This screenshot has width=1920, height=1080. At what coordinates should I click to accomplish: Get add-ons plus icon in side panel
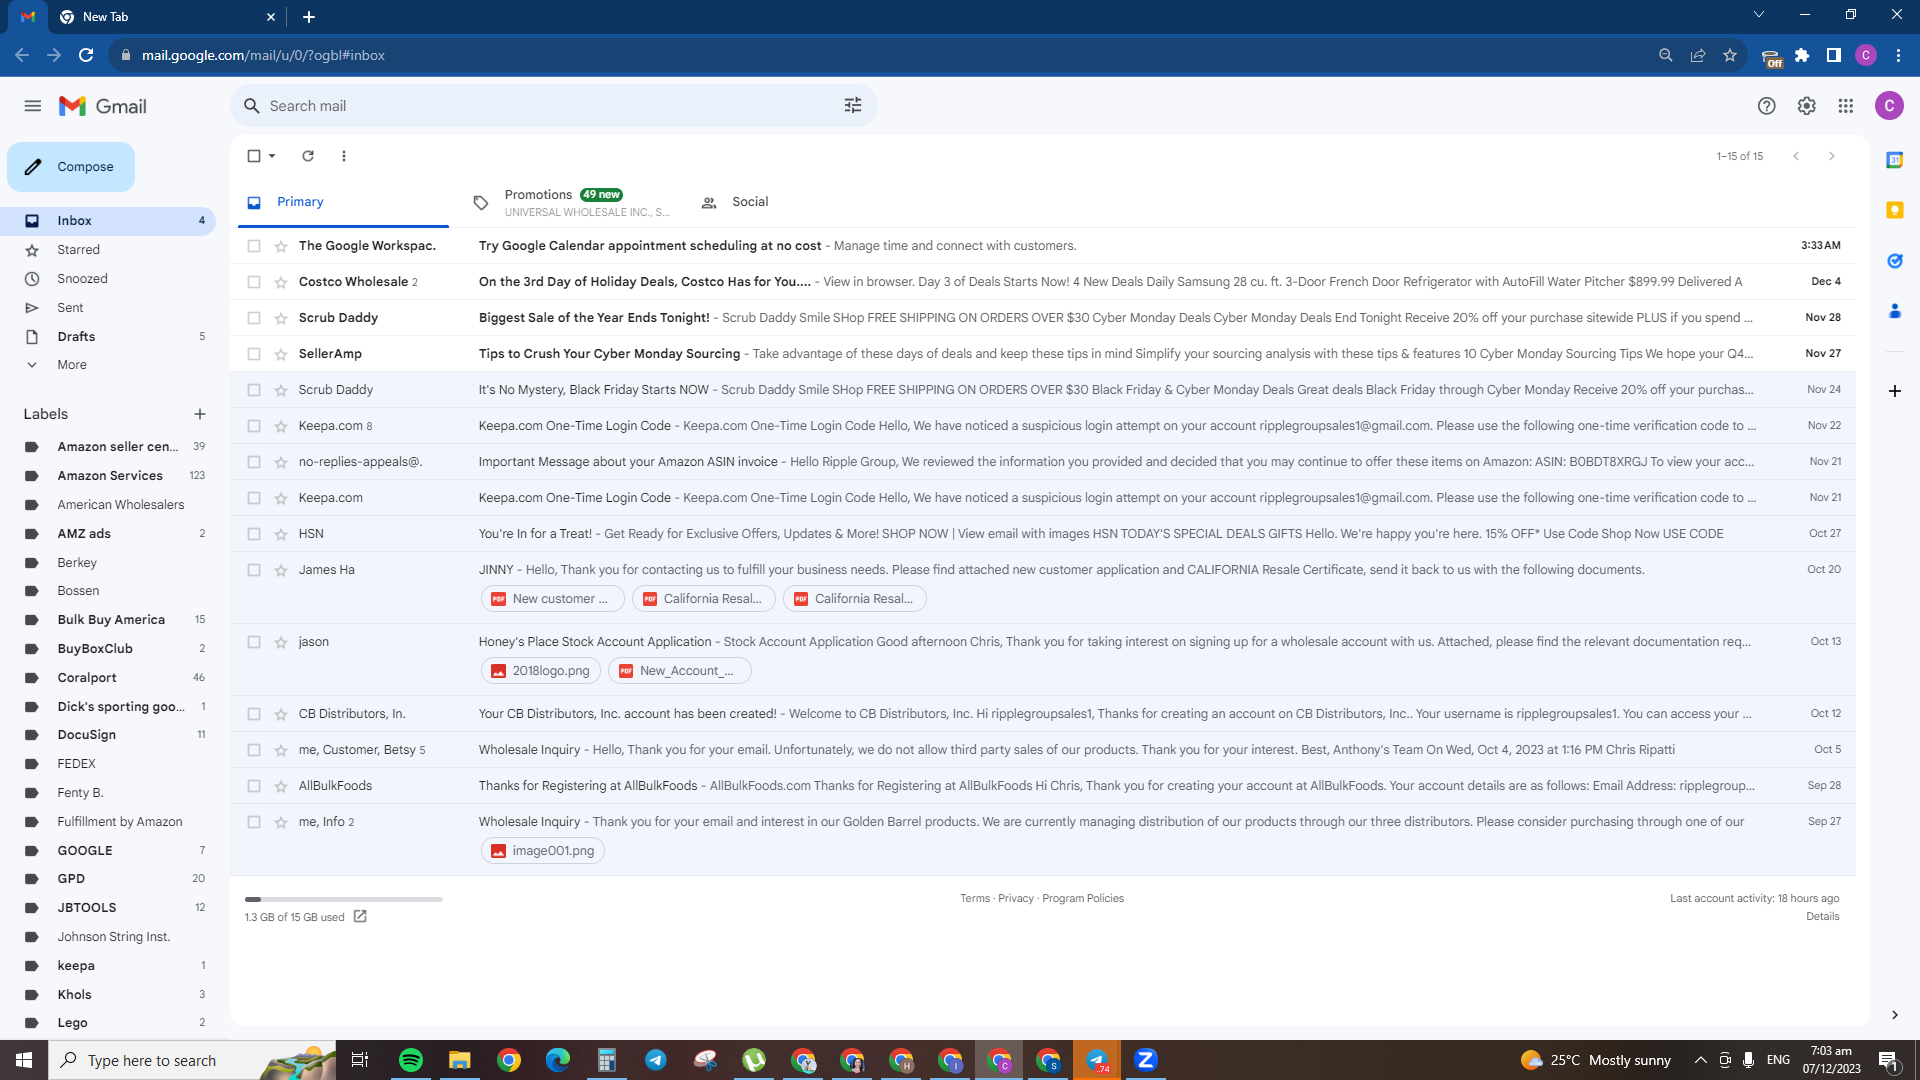pos(1895,391)
